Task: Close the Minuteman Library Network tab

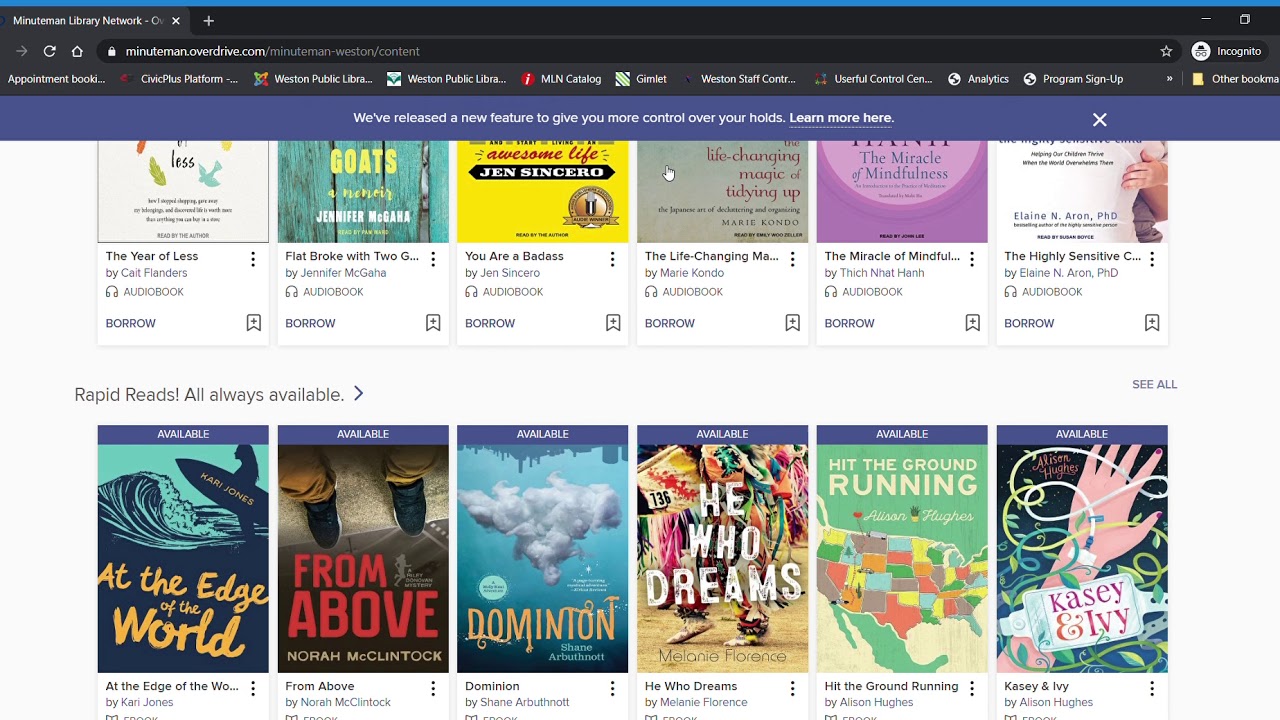Action: [x=176, y=20]
